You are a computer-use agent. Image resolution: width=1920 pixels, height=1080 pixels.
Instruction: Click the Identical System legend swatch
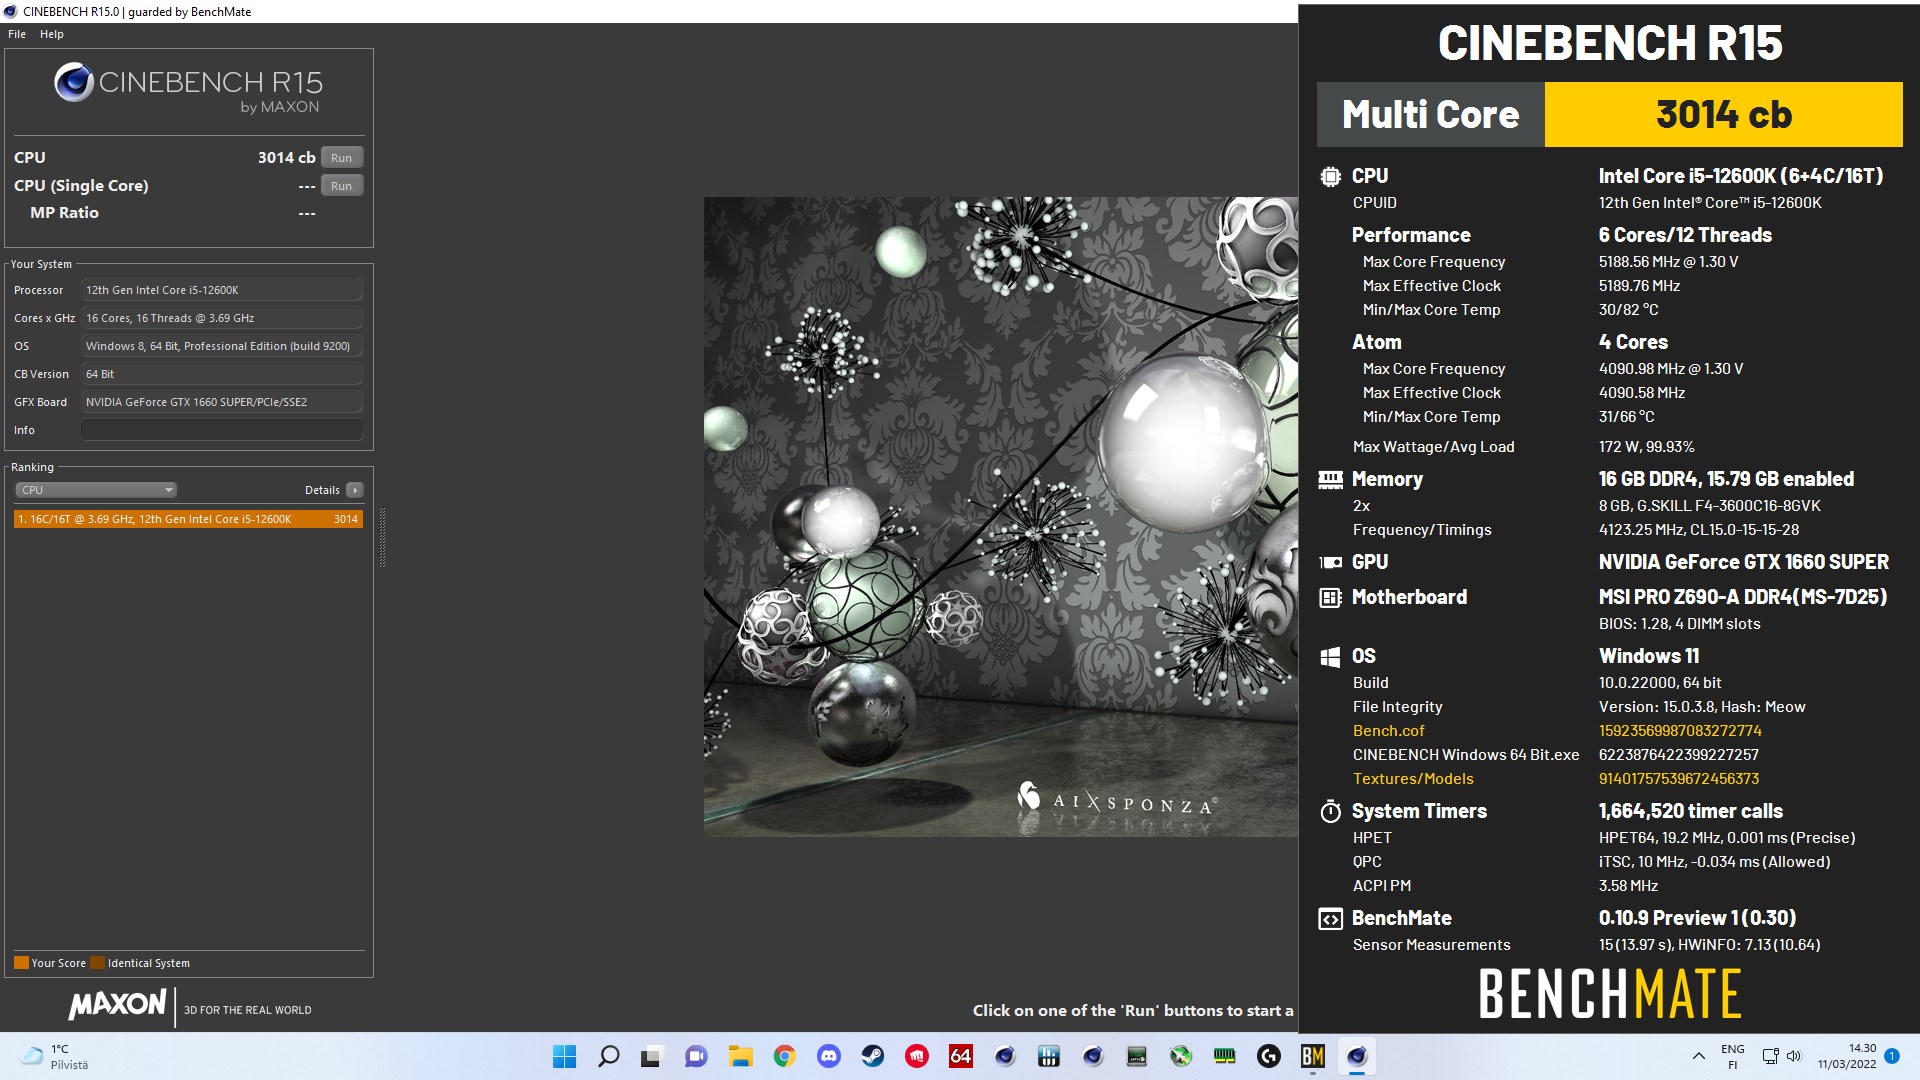click(97, 963)
